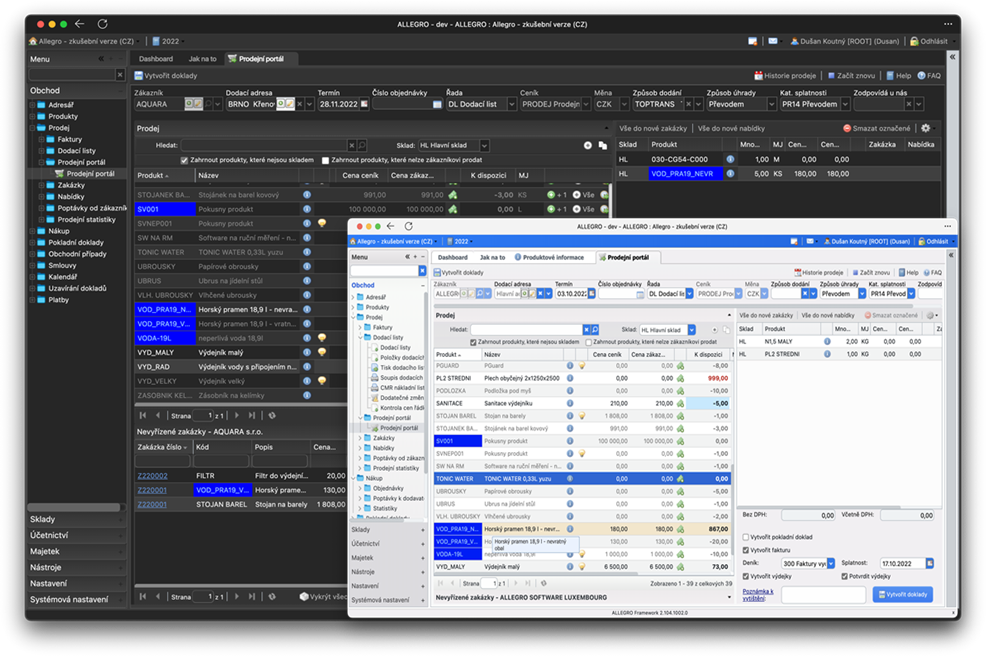993x663 pixels.
Task: Open the Sklad dropdown showing HL Hlavní sklad
Action: coord(483,146)
